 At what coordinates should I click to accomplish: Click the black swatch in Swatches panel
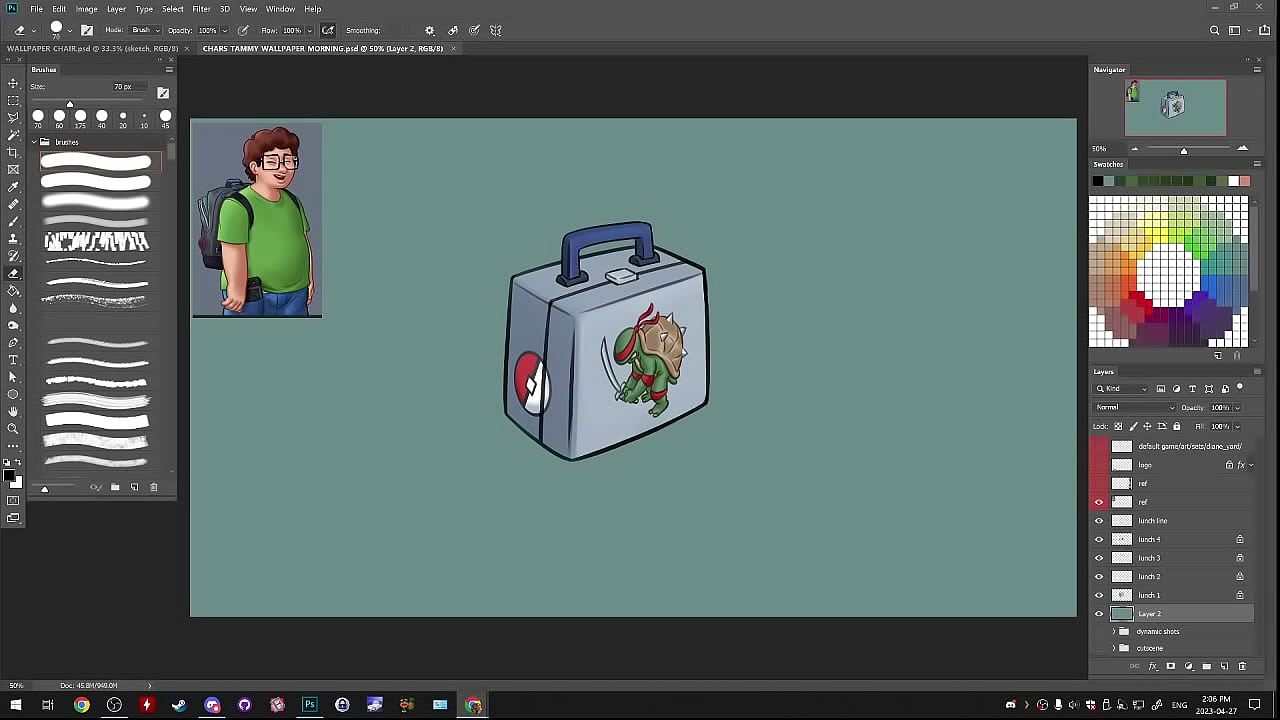[x=1098, y=181]
